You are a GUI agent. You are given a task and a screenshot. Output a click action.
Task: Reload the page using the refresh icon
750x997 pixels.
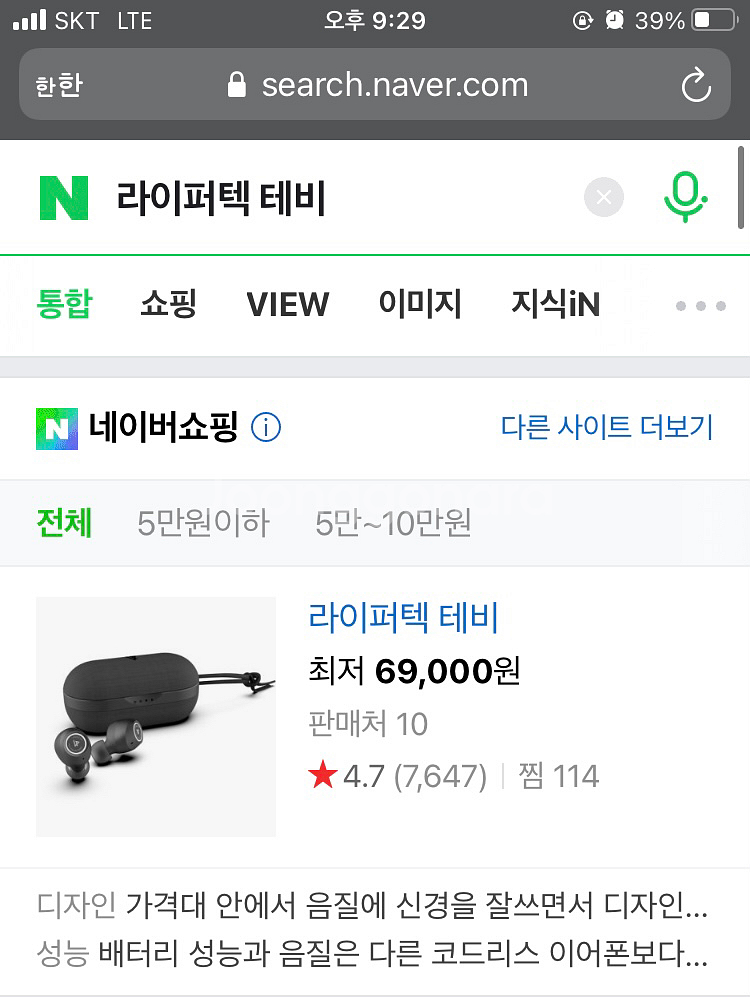[696, 85]
